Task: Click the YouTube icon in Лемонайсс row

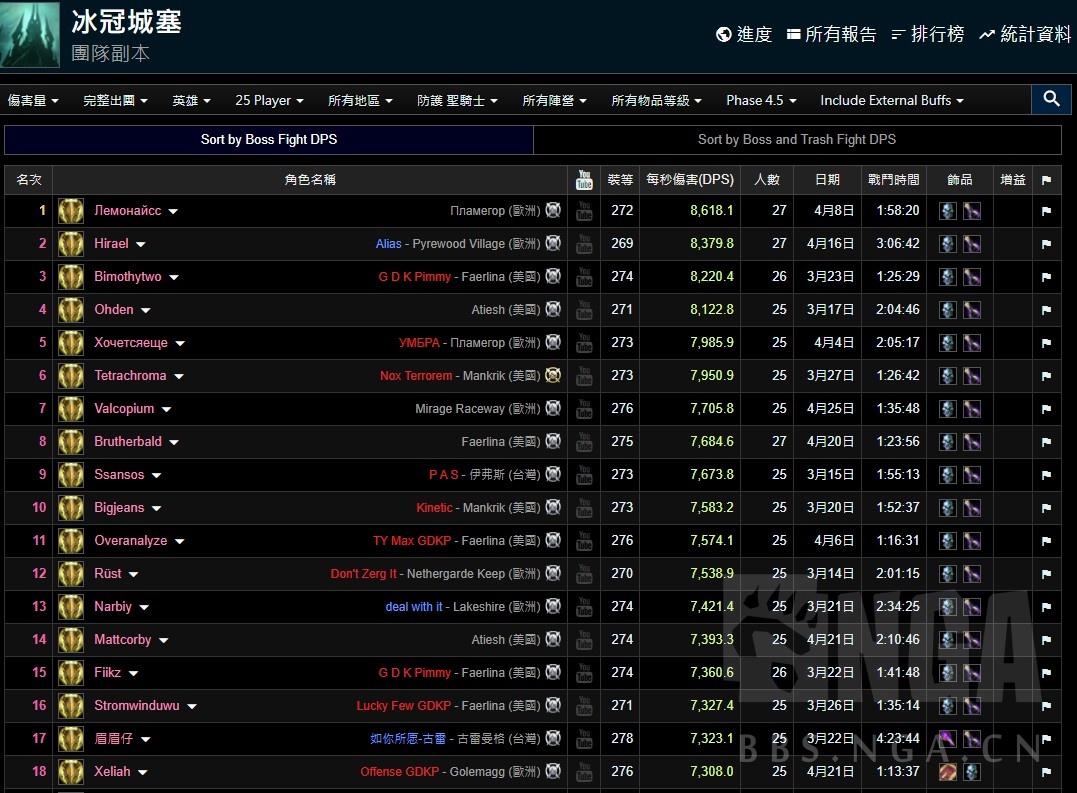Action: 585,211
